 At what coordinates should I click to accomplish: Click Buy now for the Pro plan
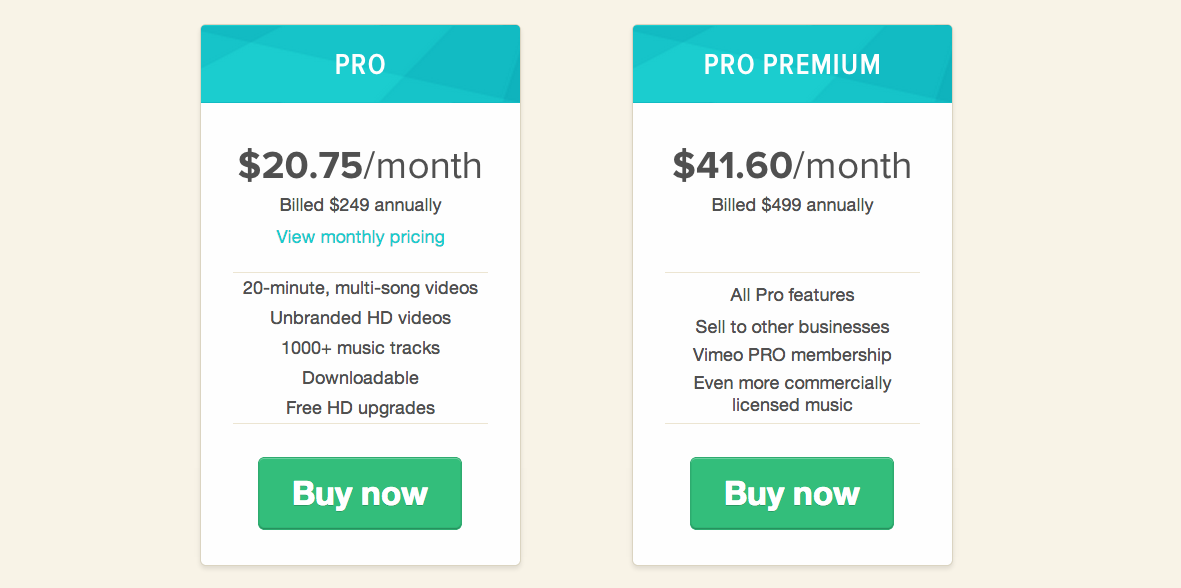tap(360, 493)
